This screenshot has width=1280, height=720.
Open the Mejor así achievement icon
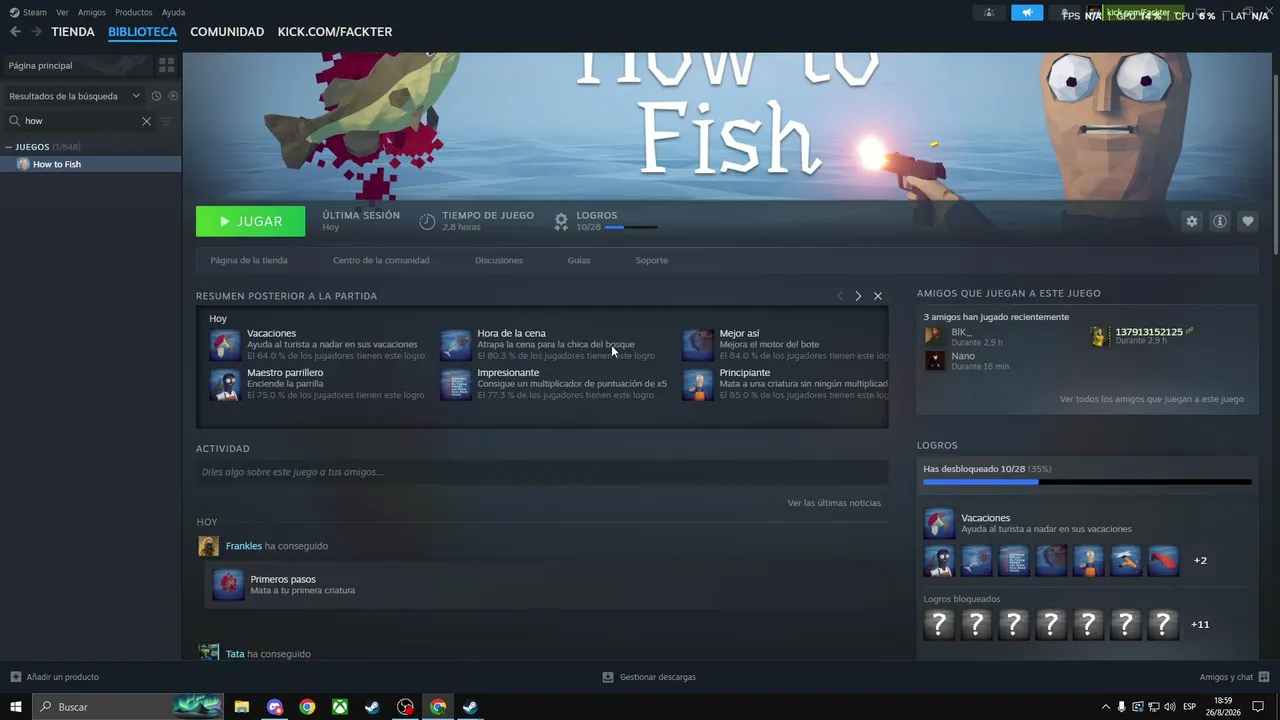coord(698,345)
